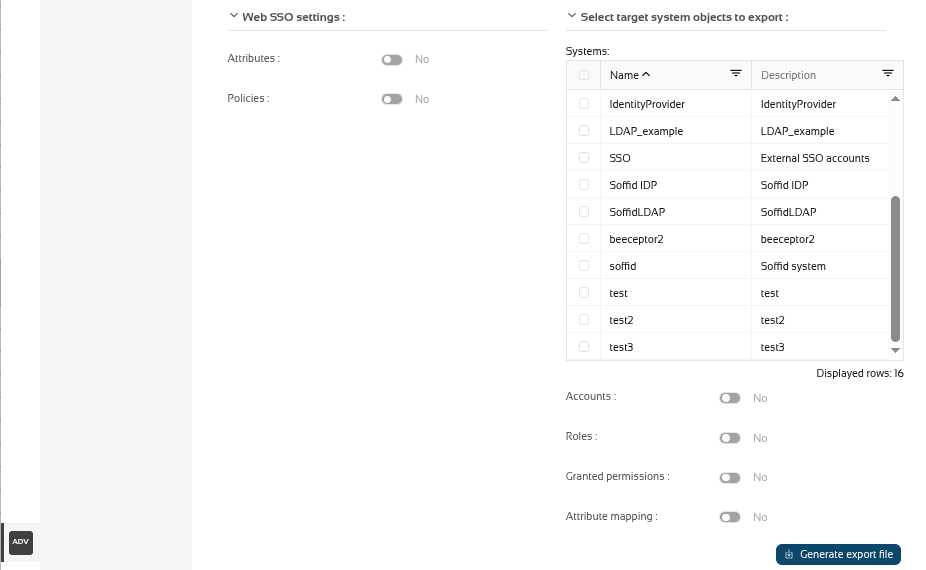The height and width of the screenshot is (570, 926).
Task: Click the ADV mode badge icon
Action: pos(21,542)
